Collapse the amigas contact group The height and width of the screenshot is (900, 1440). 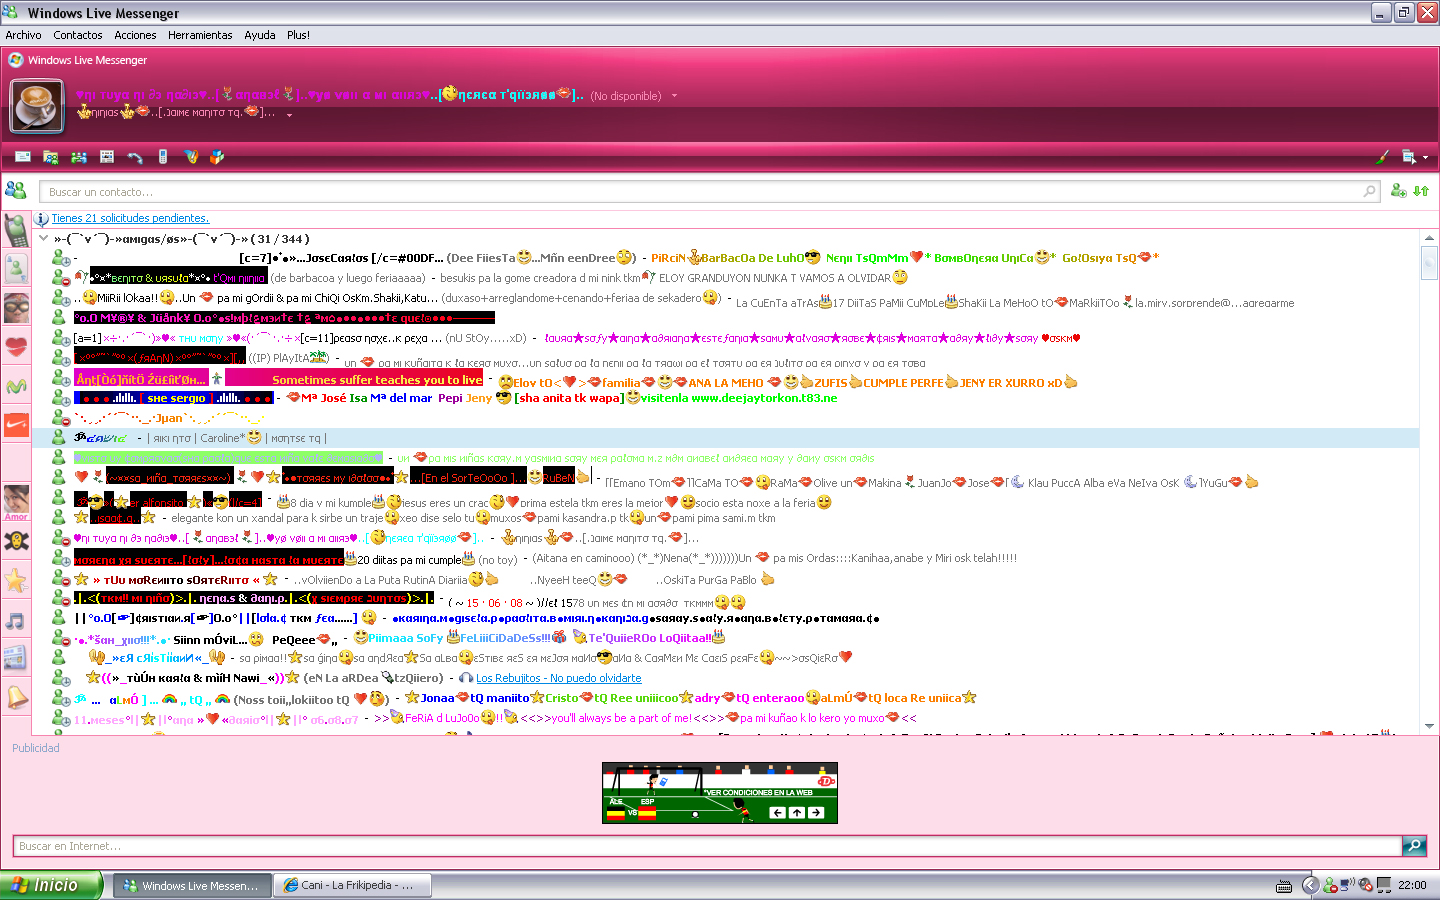point(44,239)
